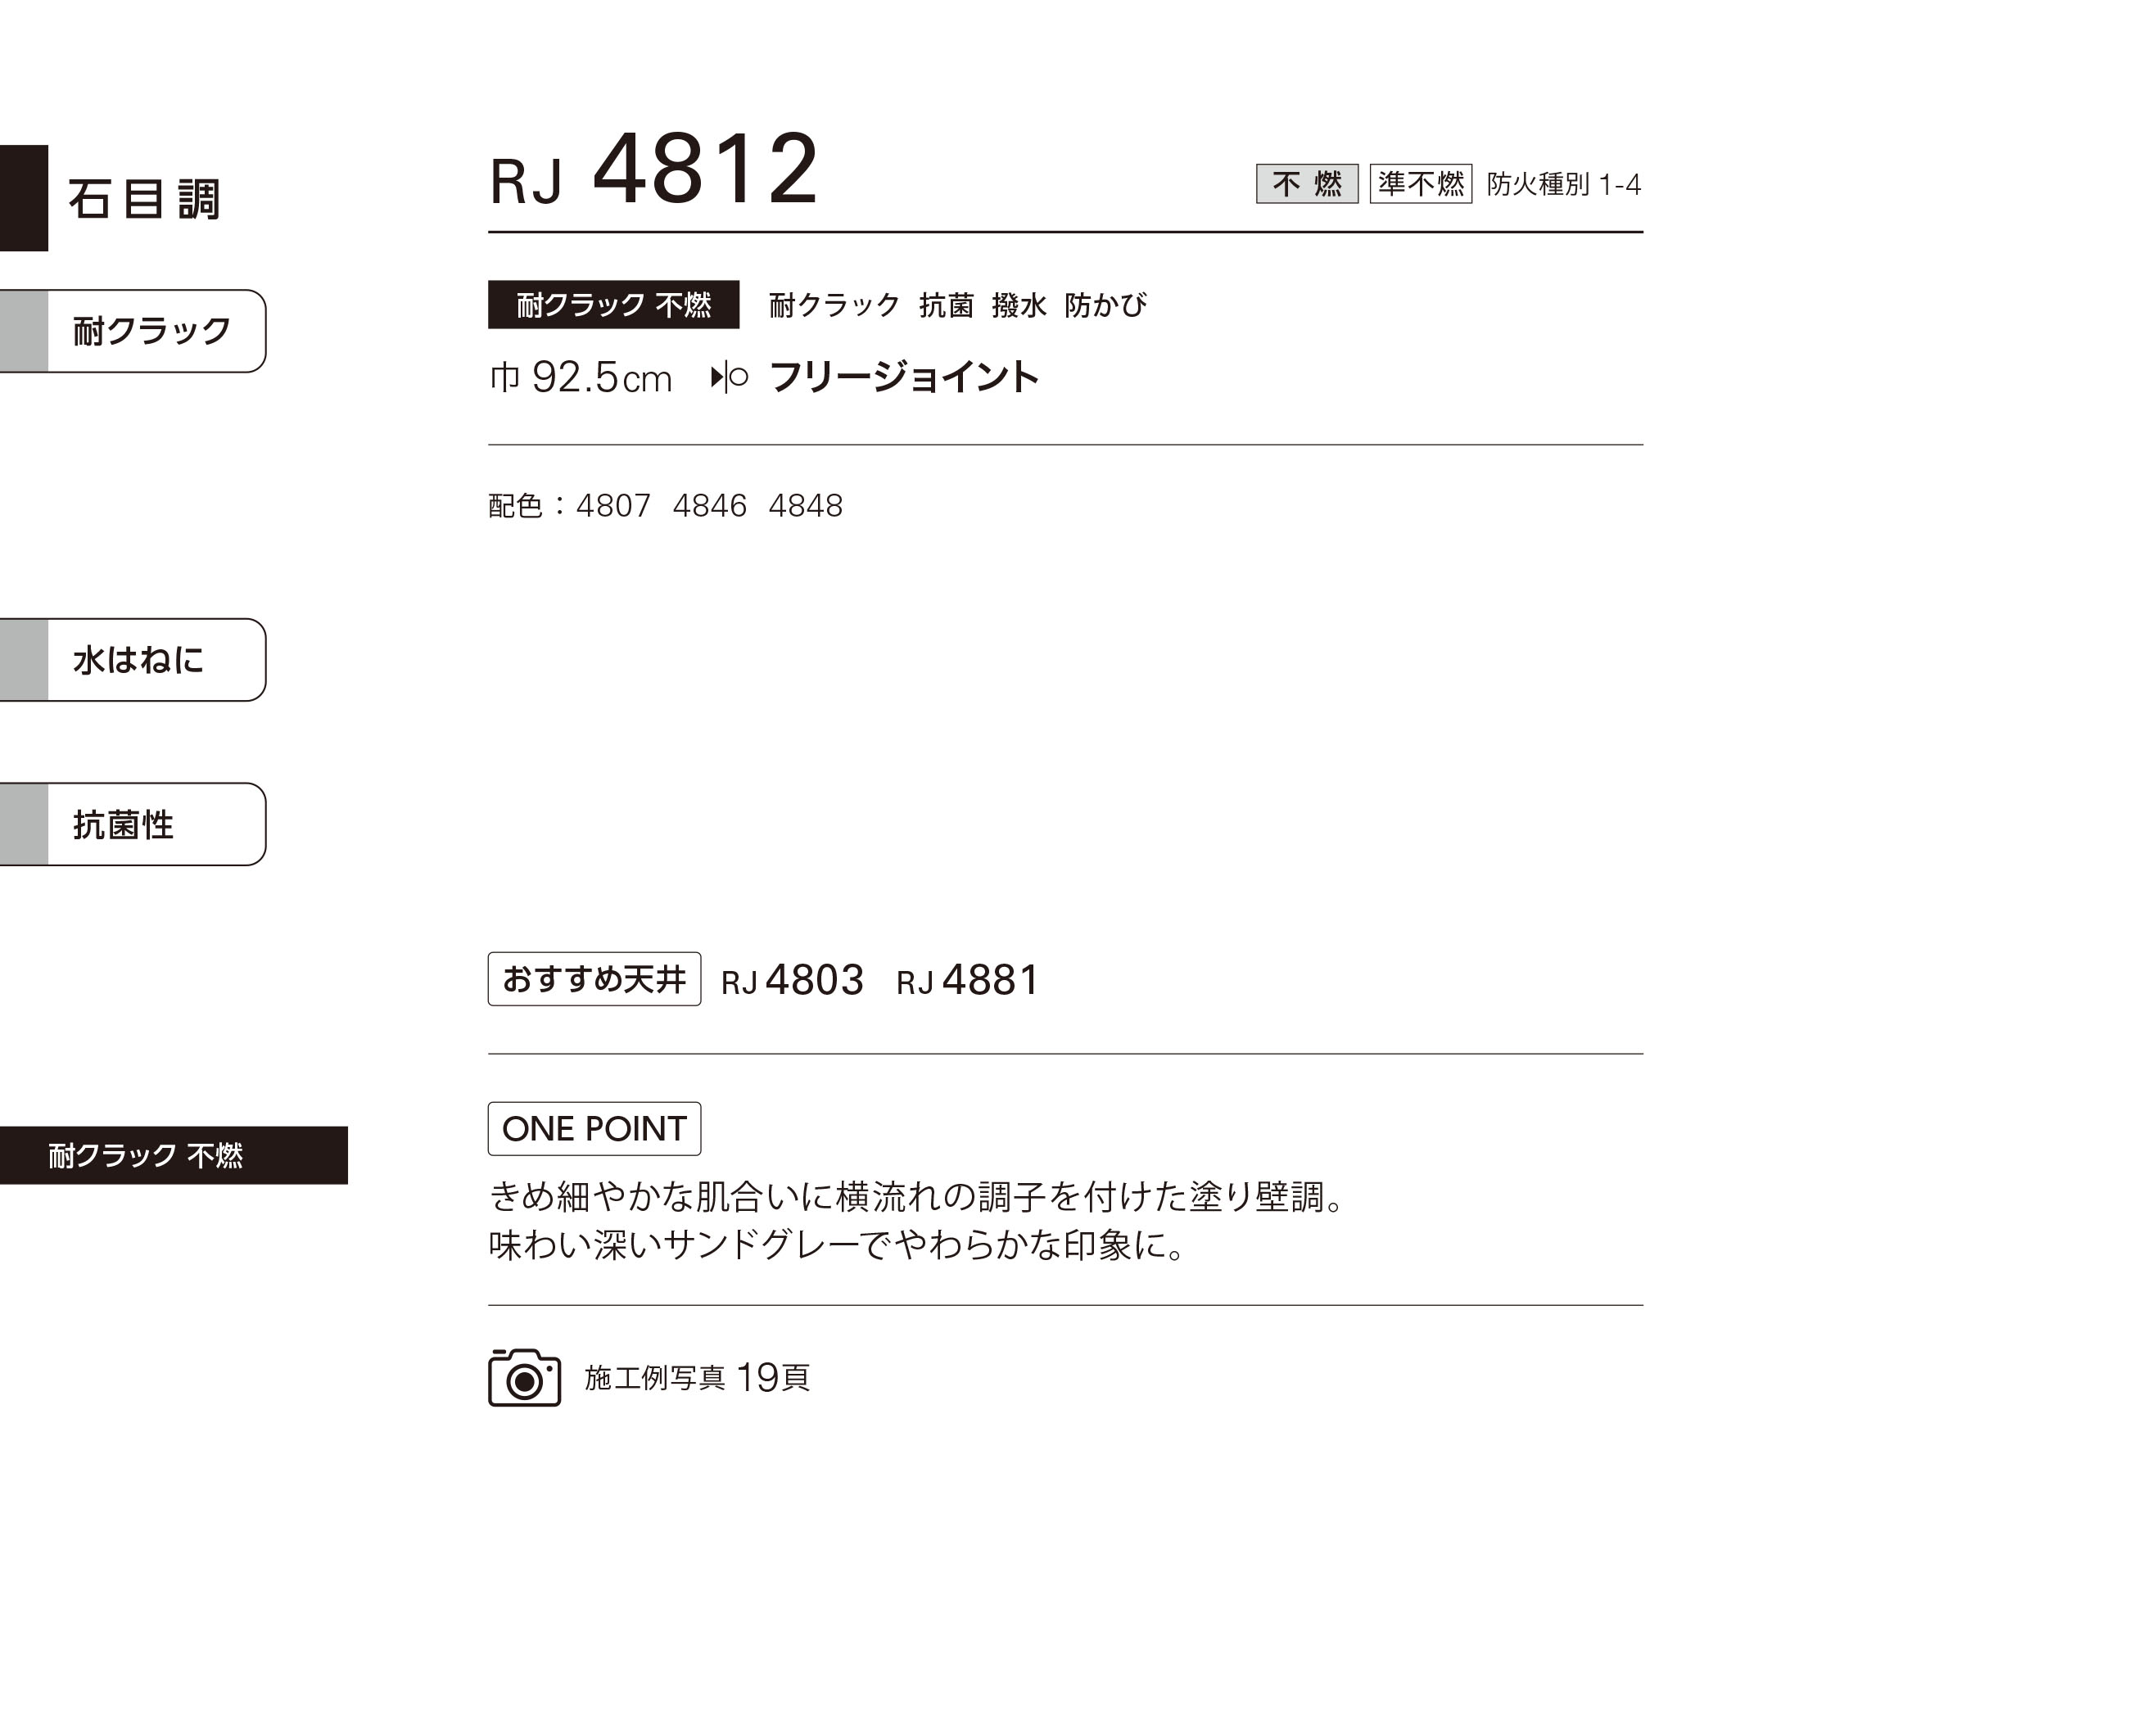Click the おすすめ天井 button

(594, 979)
